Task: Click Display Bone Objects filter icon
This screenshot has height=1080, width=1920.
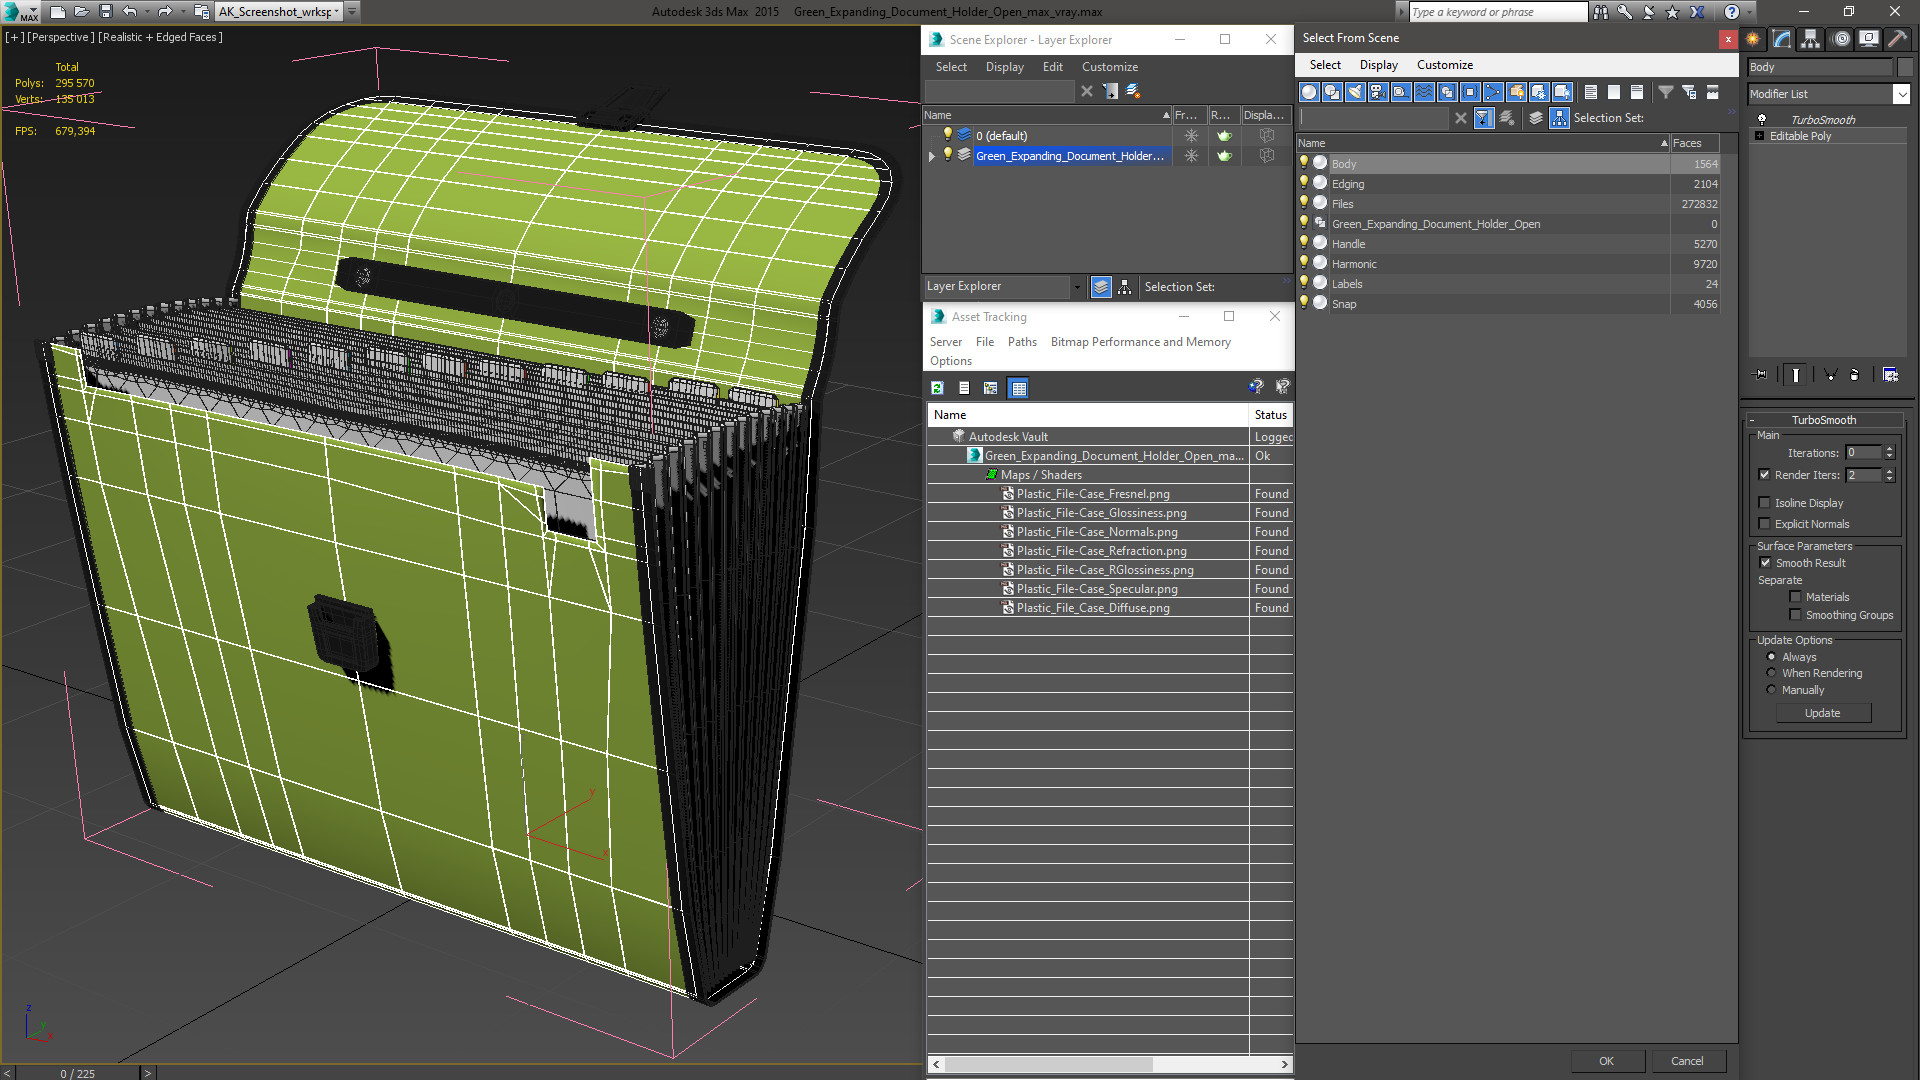Action: pyautogui.click(x=1493, y=92)
